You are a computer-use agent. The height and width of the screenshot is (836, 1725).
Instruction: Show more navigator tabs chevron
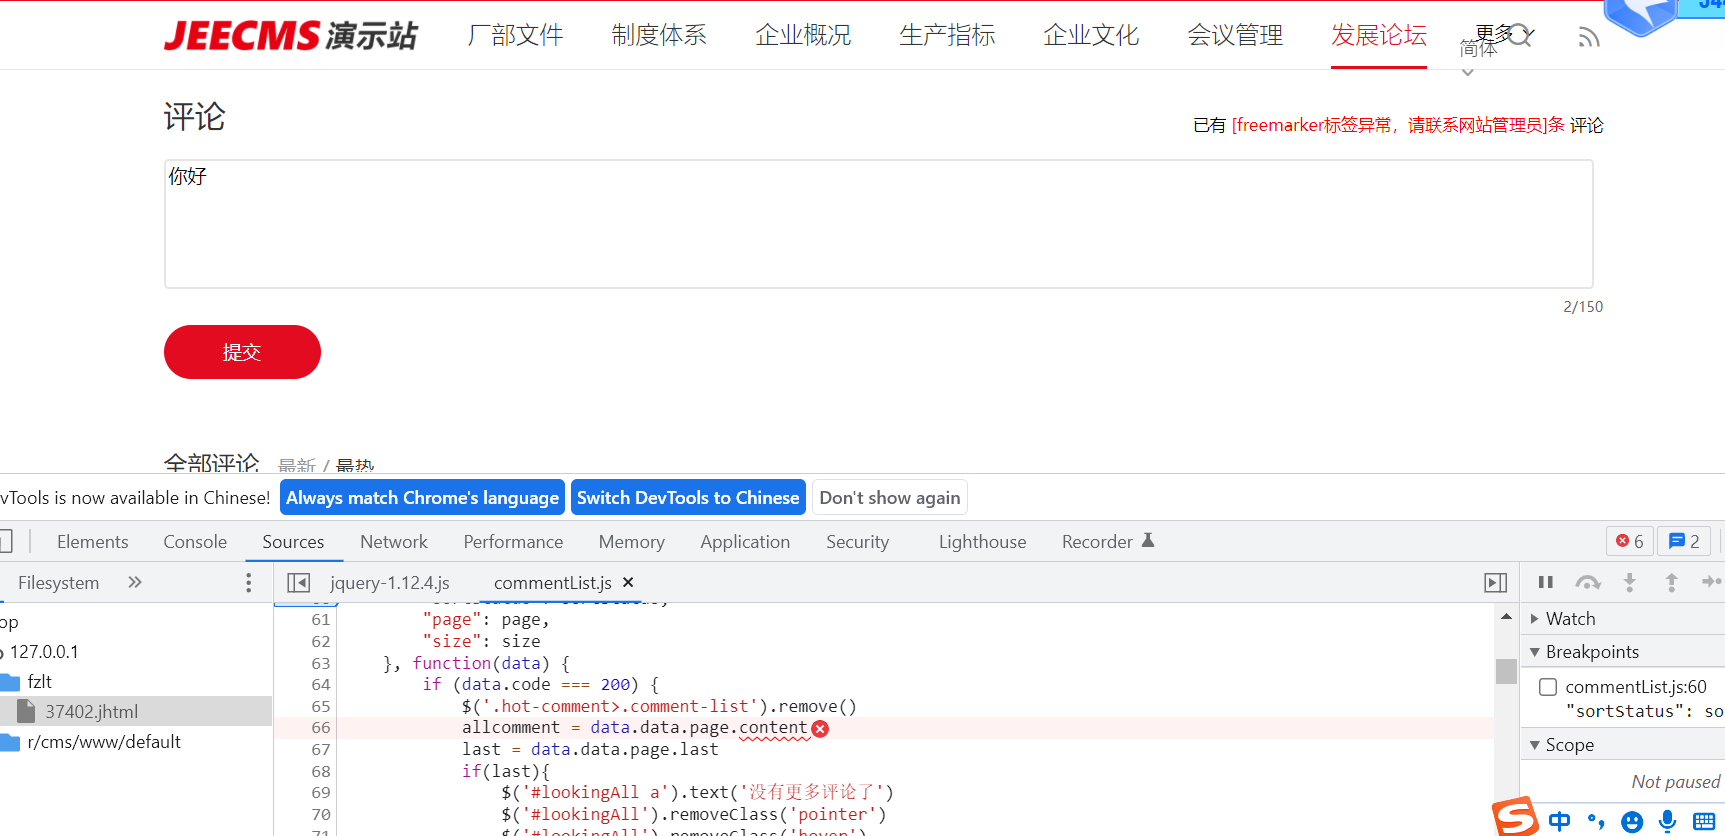(x=135, y=583)
